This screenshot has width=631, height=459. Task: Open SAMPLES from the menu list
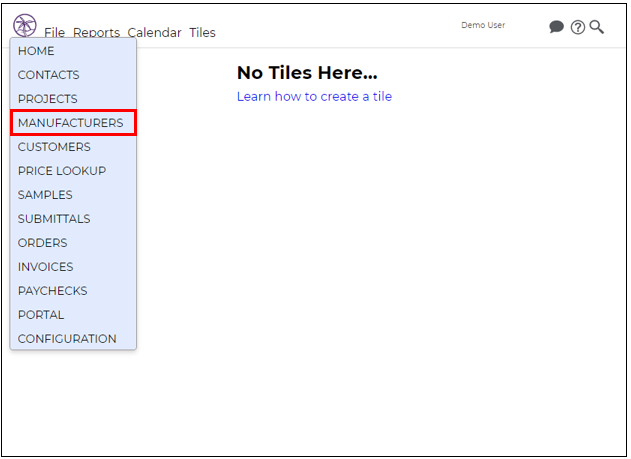point(73,195)
